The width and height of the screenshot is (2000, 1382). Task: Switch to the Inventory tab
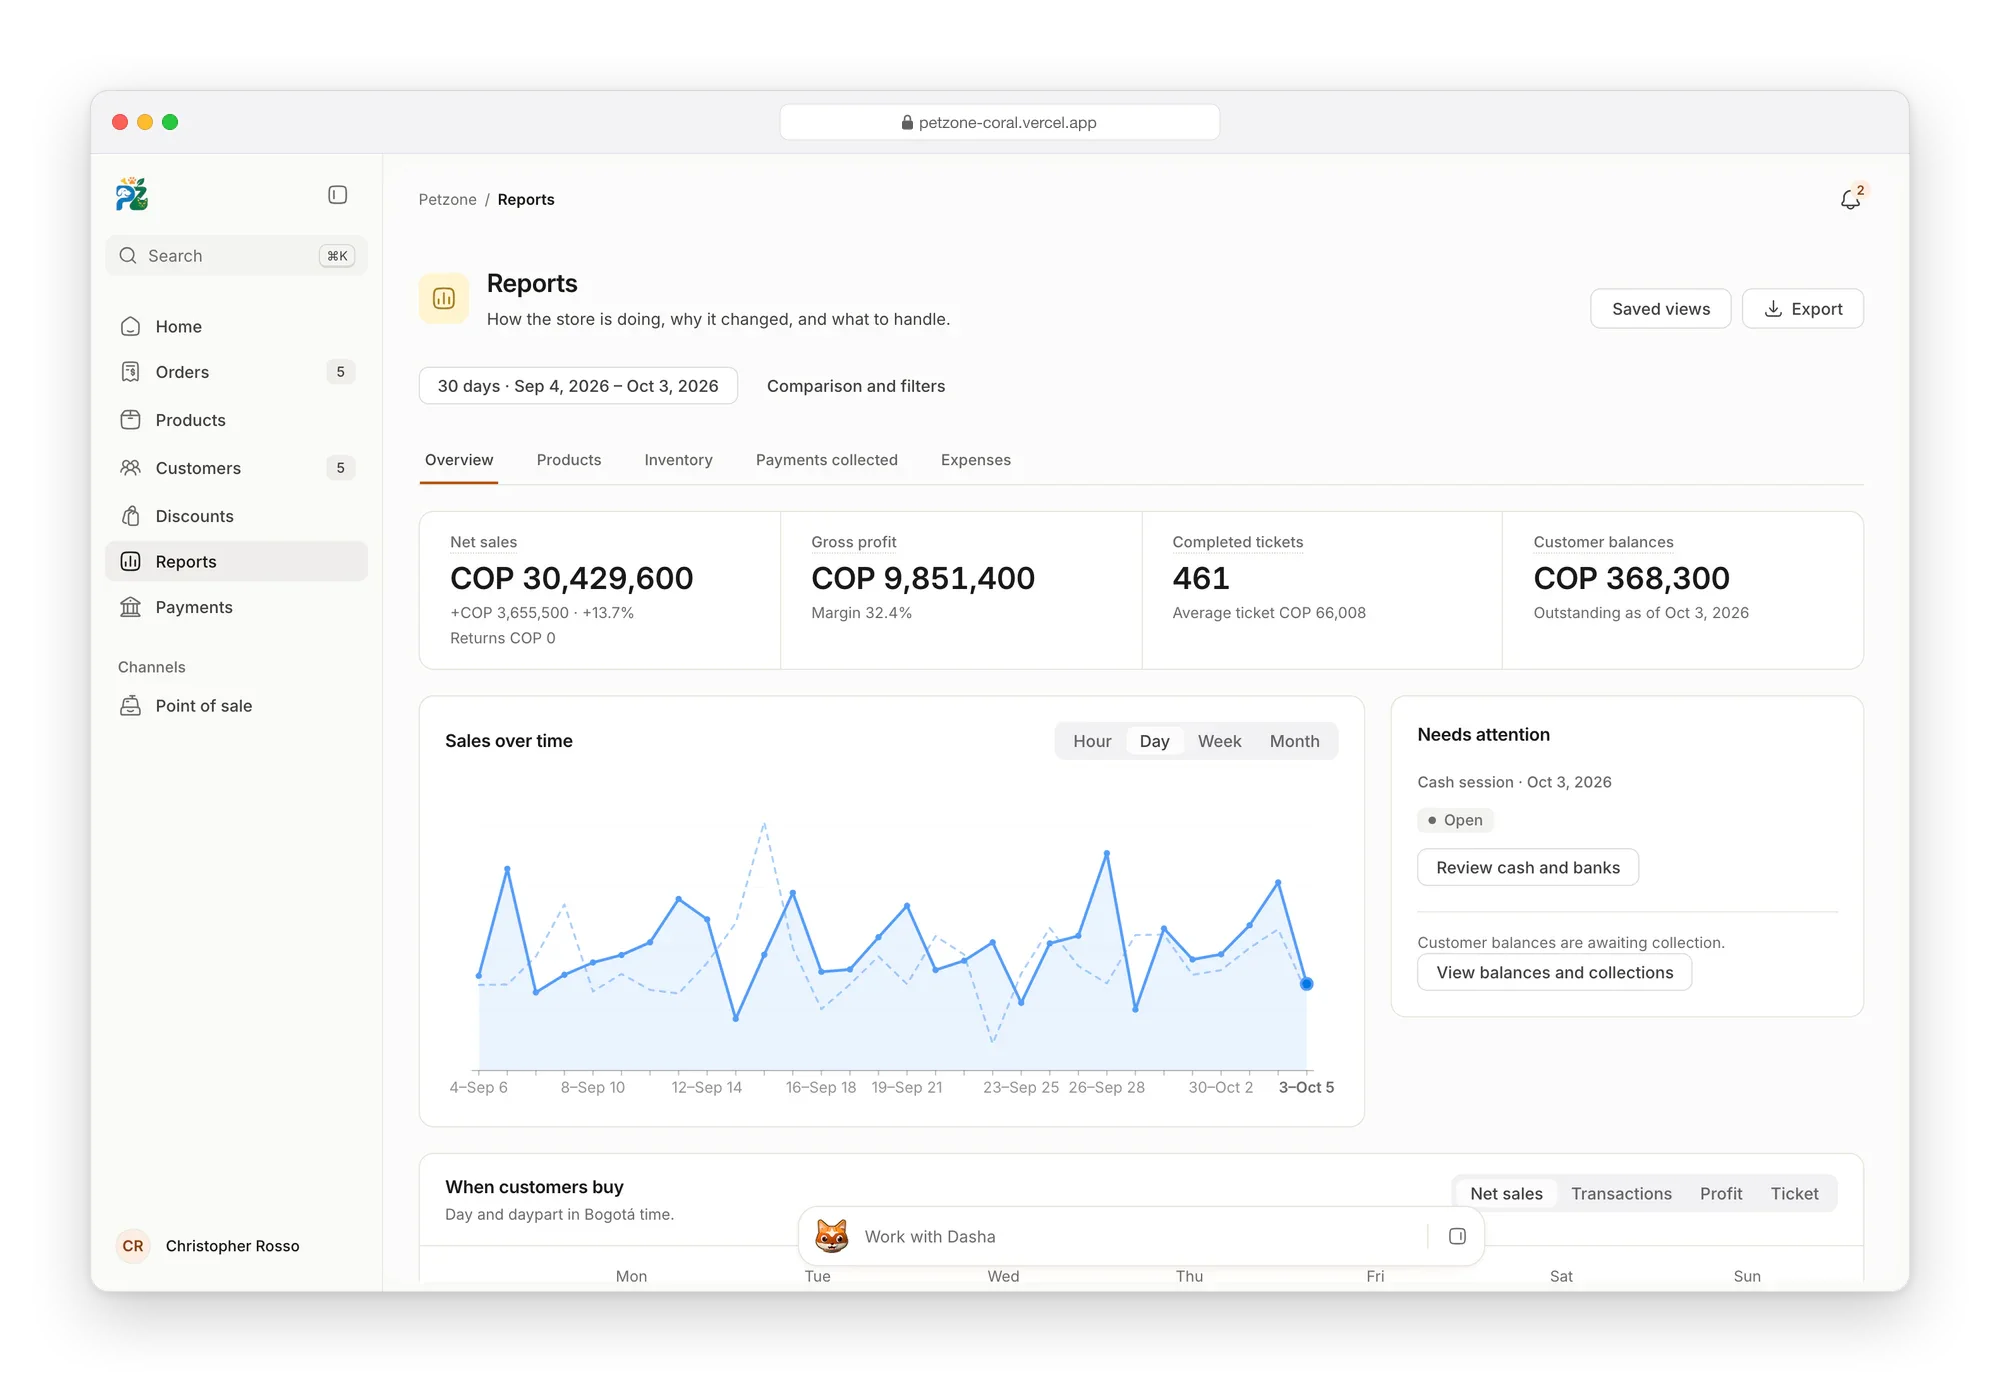coord(678,460)
